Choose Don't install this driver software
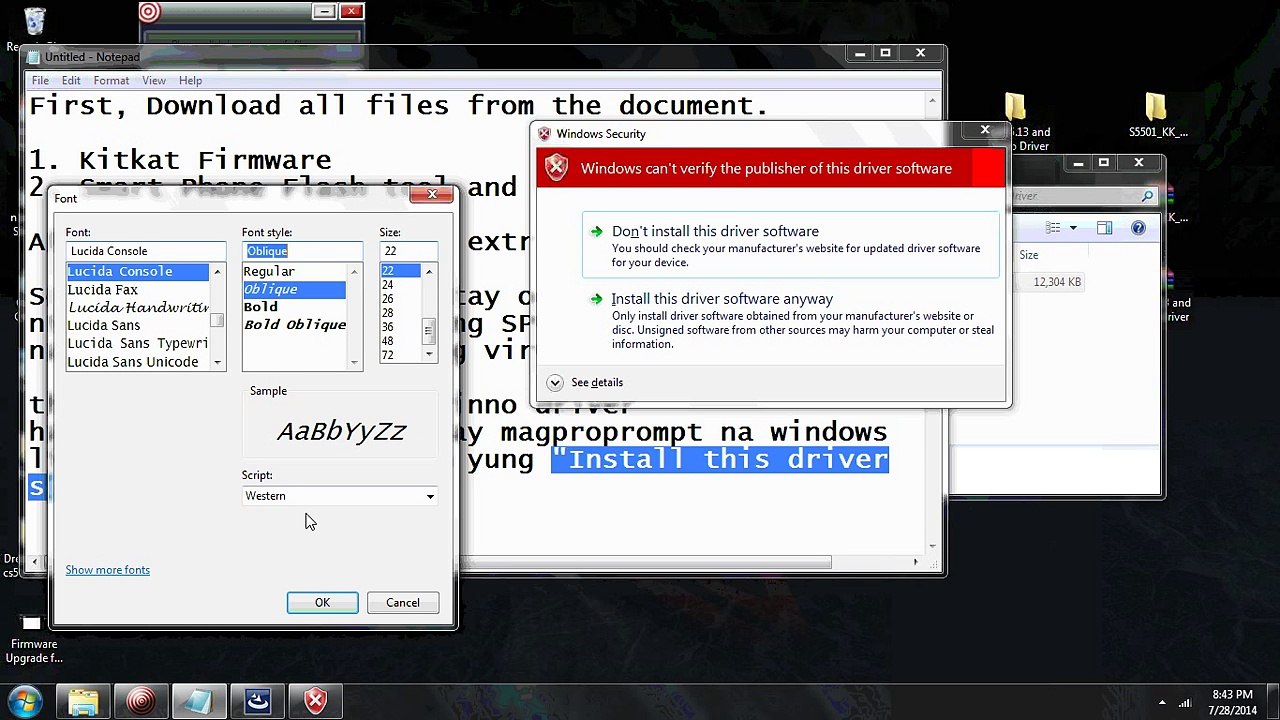Screen dimensions: 1280x720 [791, 245]
